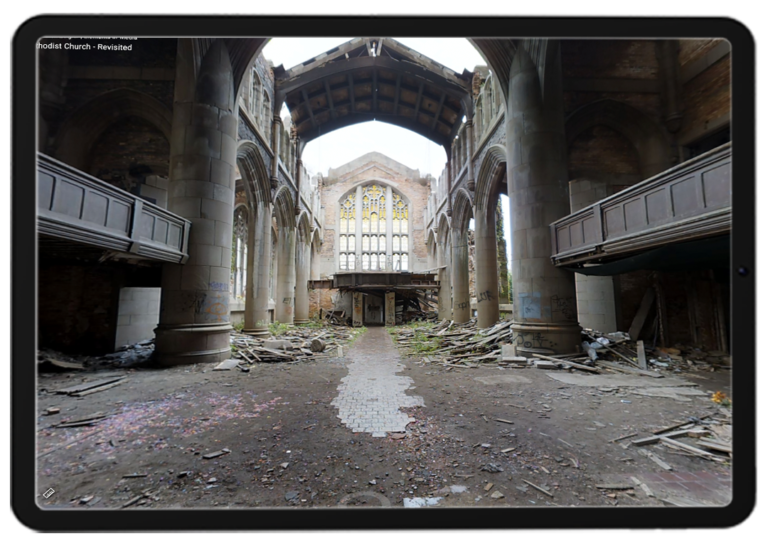Click the central doorway below the window
This screenshot has width=768, height=546.
(374, 308)
